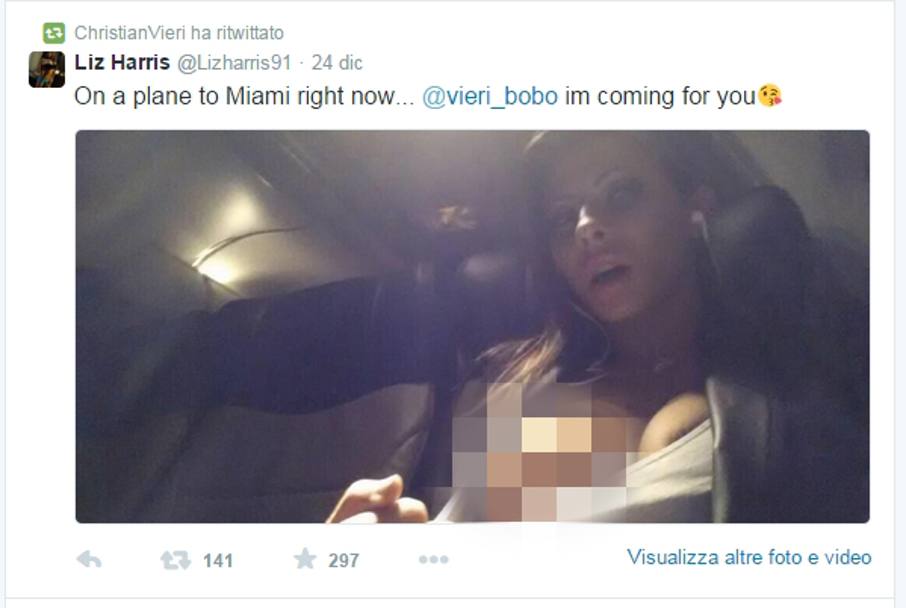
Task: Open the Liz Harris display name link
Action: pyautogui.click(x=122, y=62)
